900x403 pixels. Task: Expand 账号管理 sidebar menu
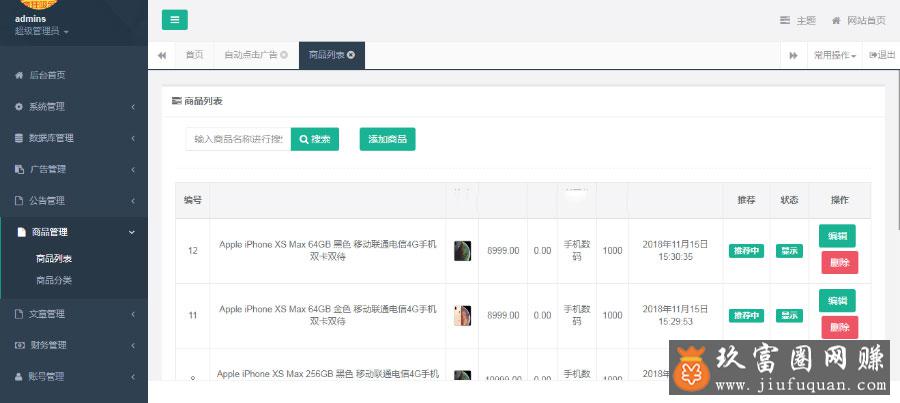coord(73,377)
